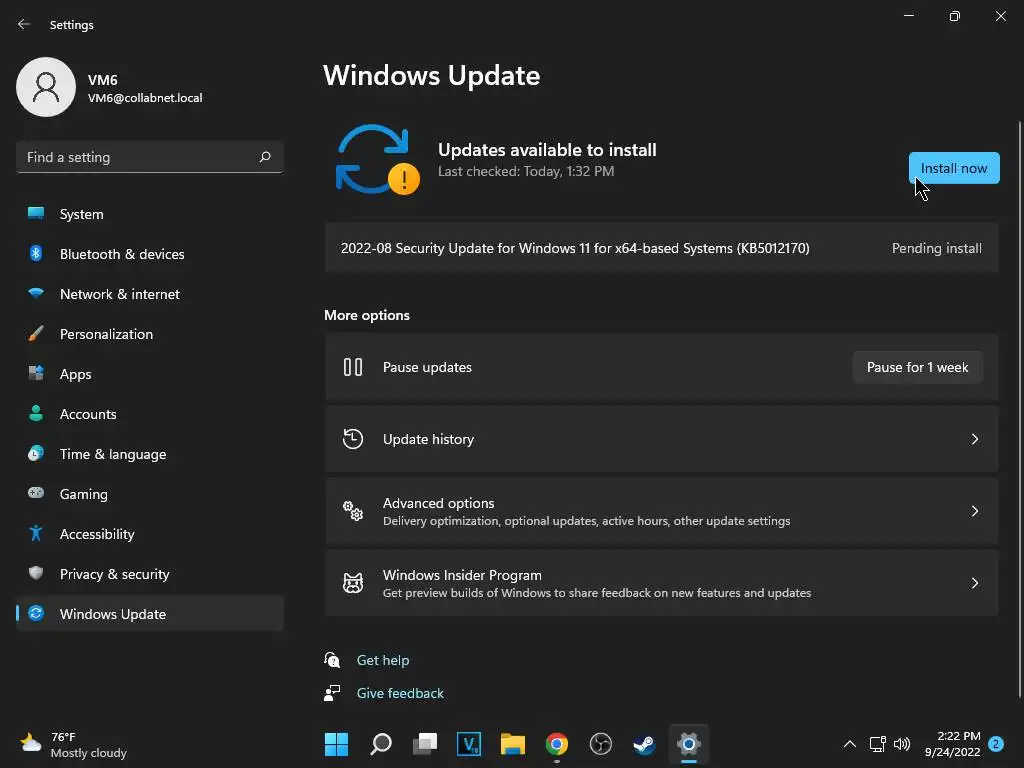Open the notification count badge
Viewport: 1024px width, 768px height.
click(x=996, y=744)
